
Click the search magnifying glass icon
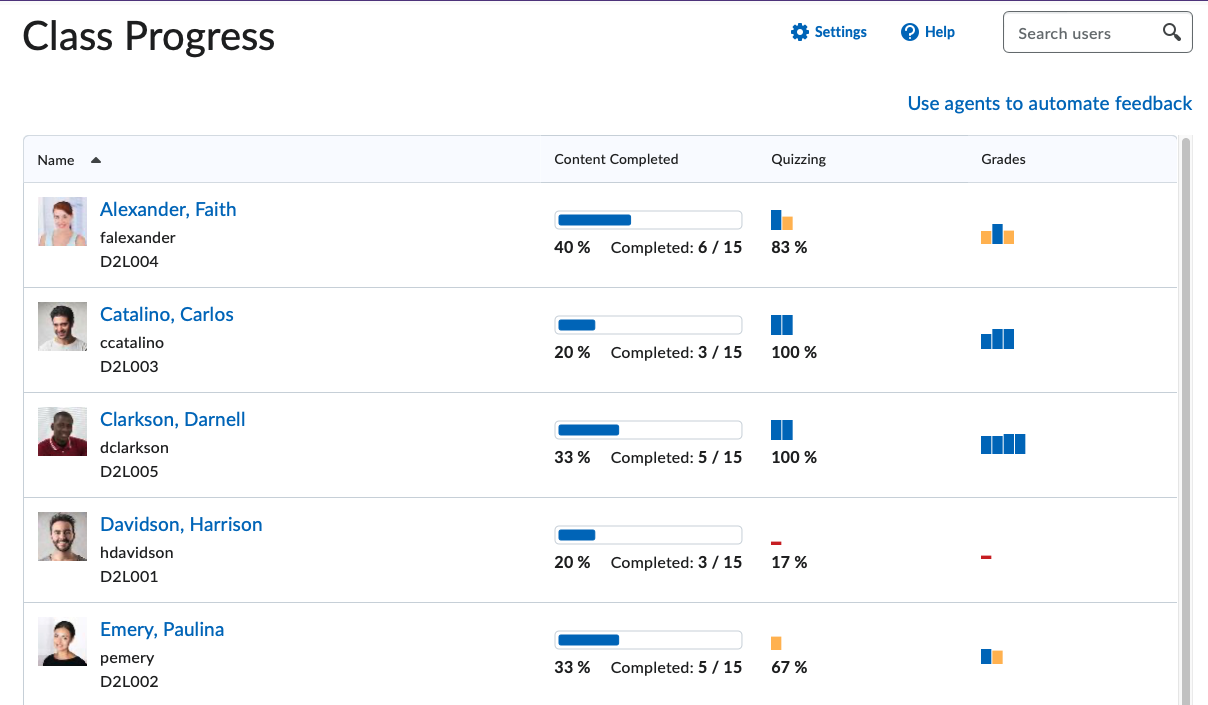(1172, 32)
